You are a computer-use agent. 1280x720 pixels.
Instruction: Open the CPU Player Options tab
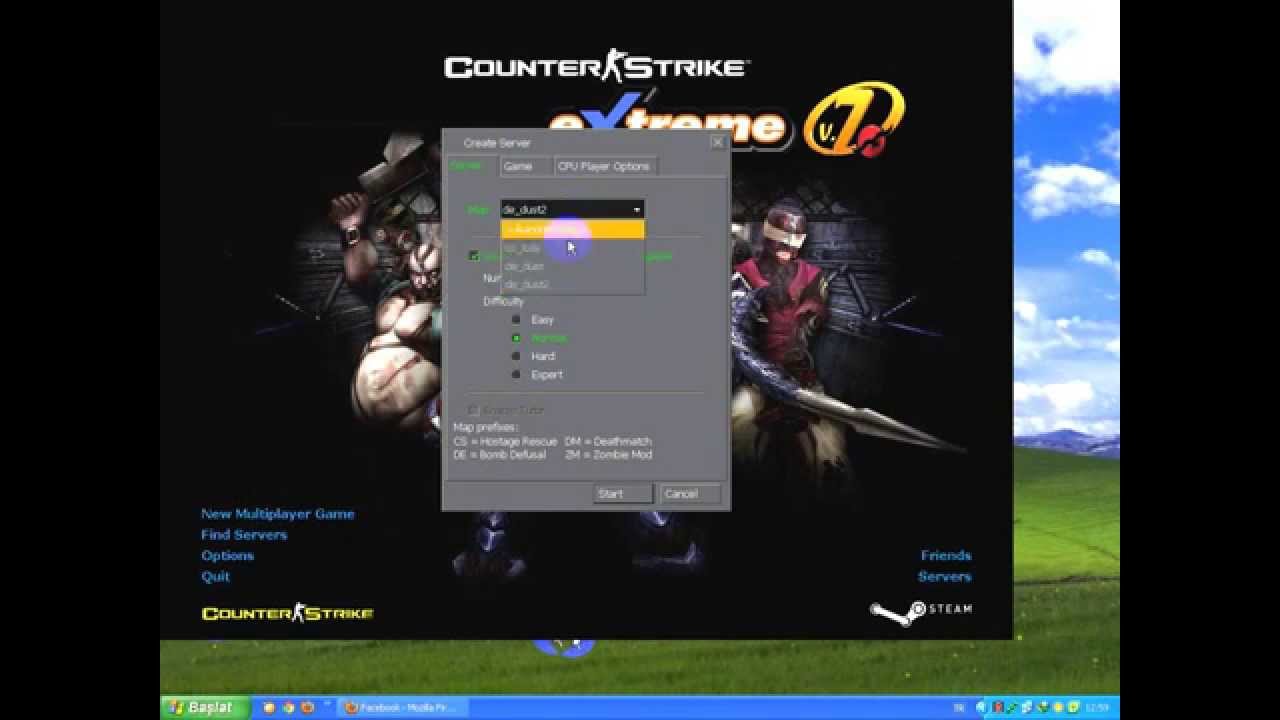tap(604, 166)
